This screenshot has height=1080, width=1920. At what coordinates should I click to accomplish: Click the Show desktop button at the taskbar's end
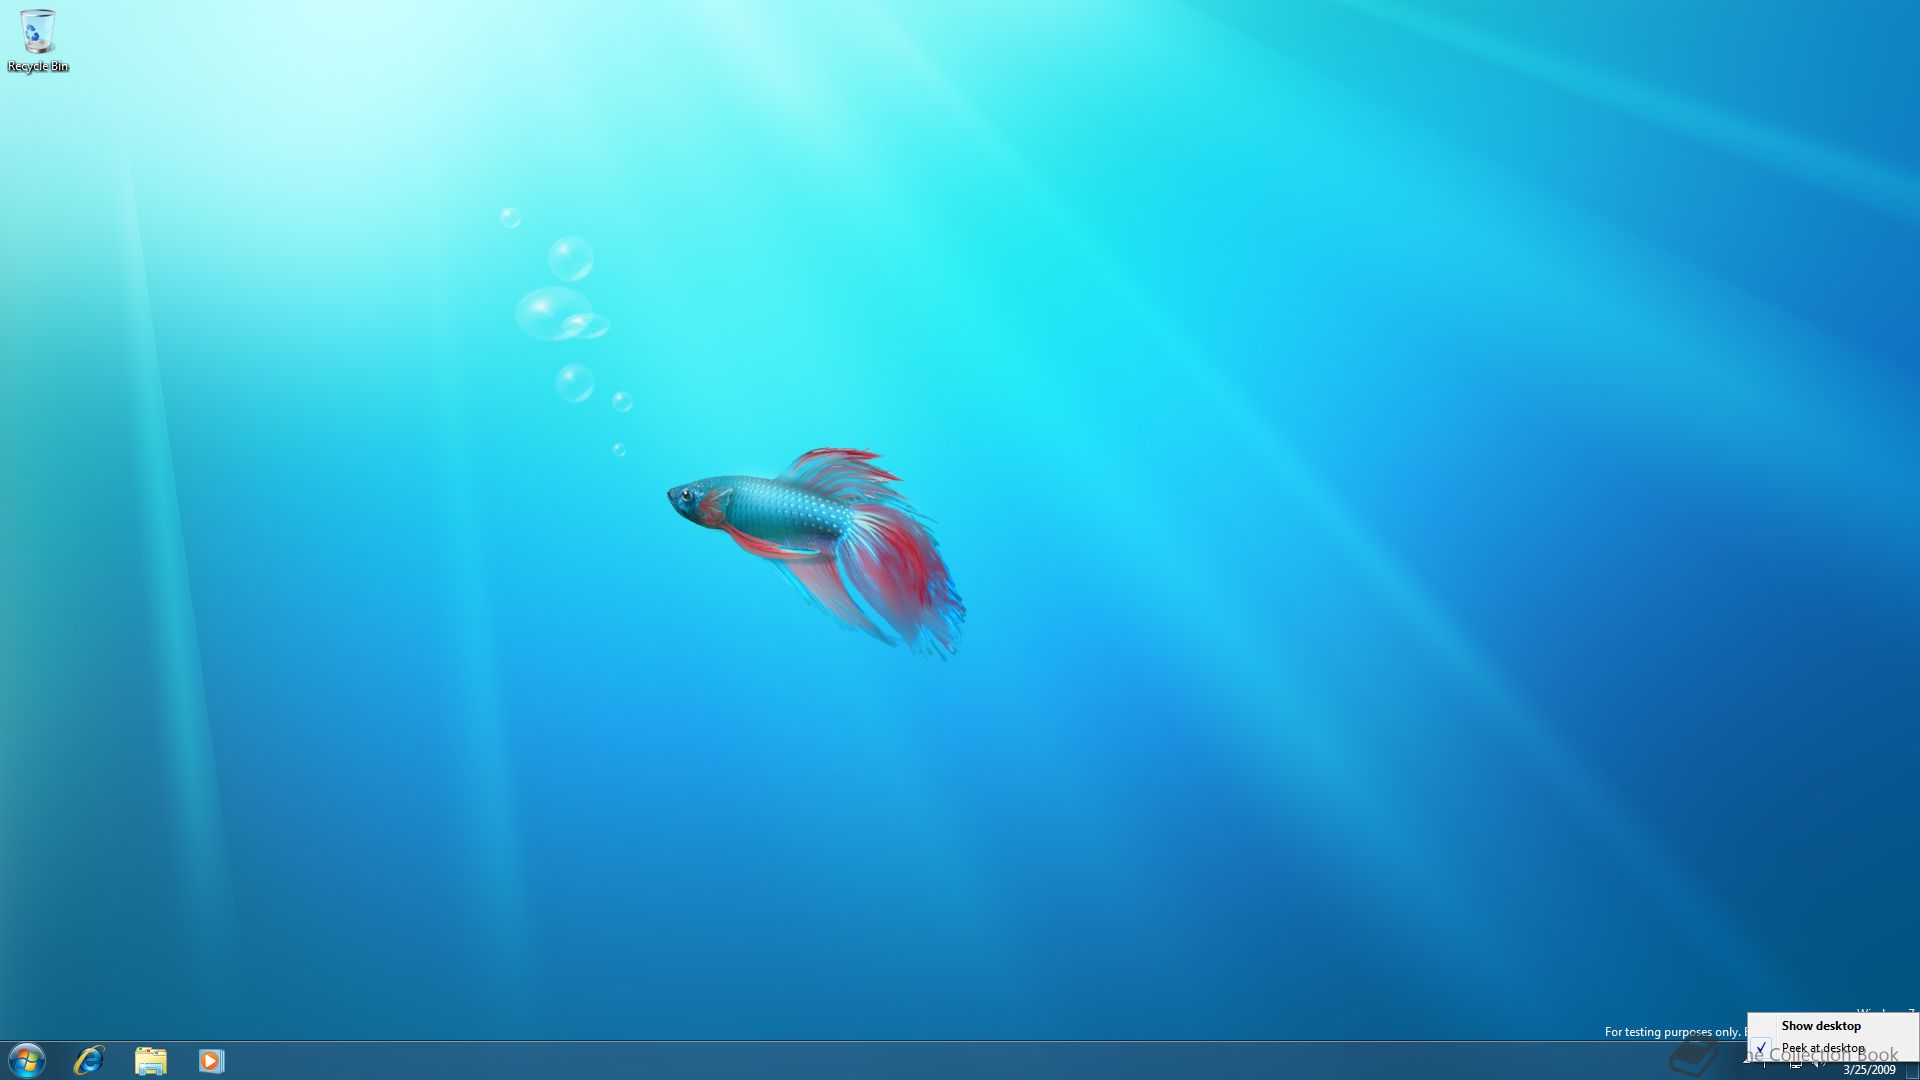(x=1911, y=1070)
